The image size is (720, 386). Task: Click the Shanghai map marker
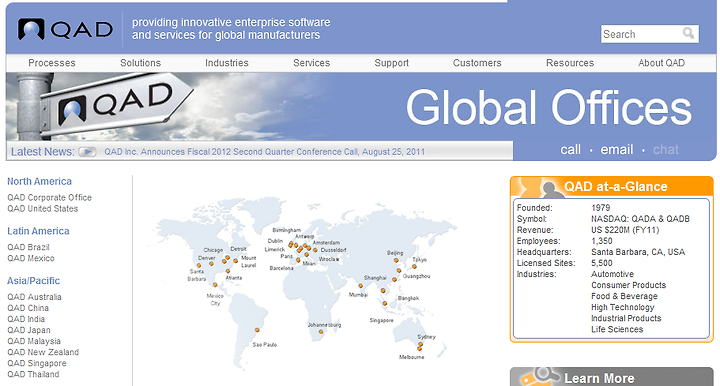coord(399,270)
